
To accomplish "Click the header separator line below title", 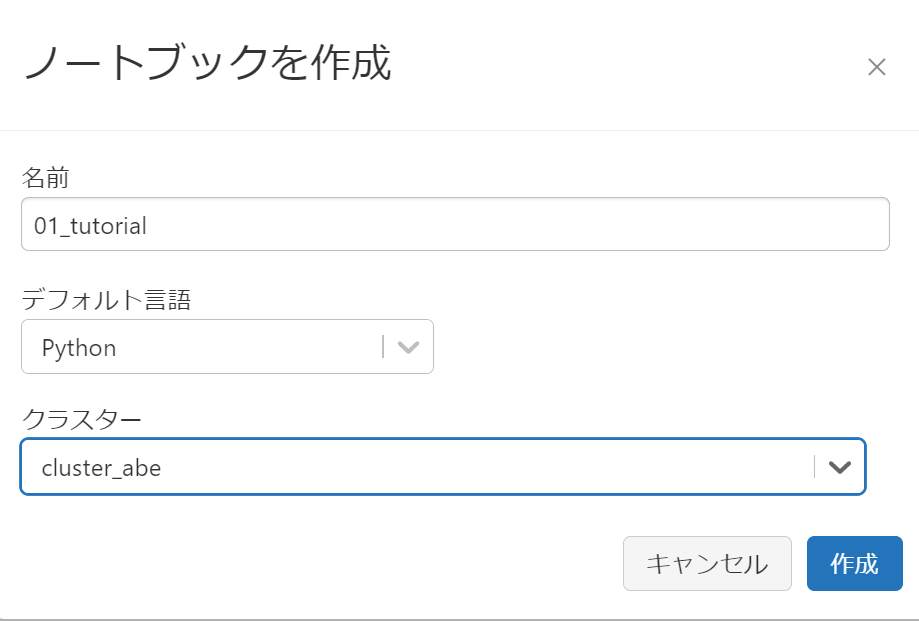I will 459,130.
